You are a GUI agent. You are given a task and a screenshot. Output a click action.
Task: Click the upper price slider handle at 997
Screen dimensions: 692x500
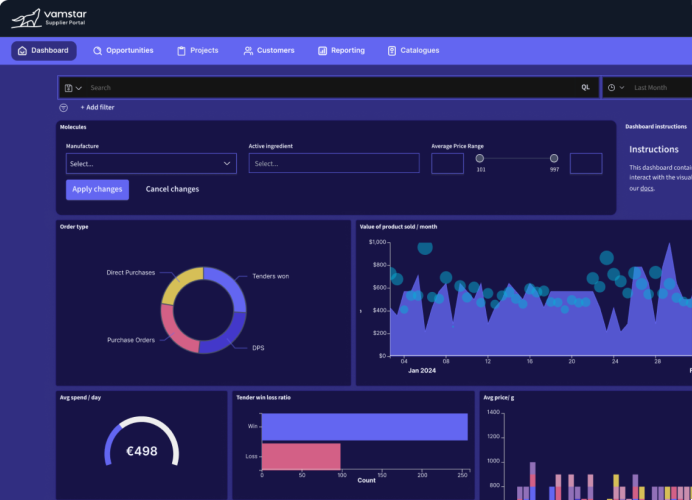point(554,158)
